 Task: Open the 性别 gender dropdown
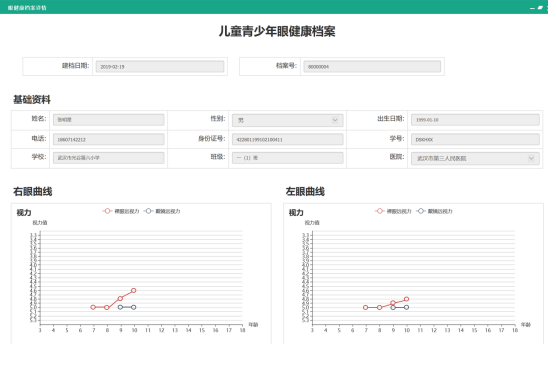[287, 120]
